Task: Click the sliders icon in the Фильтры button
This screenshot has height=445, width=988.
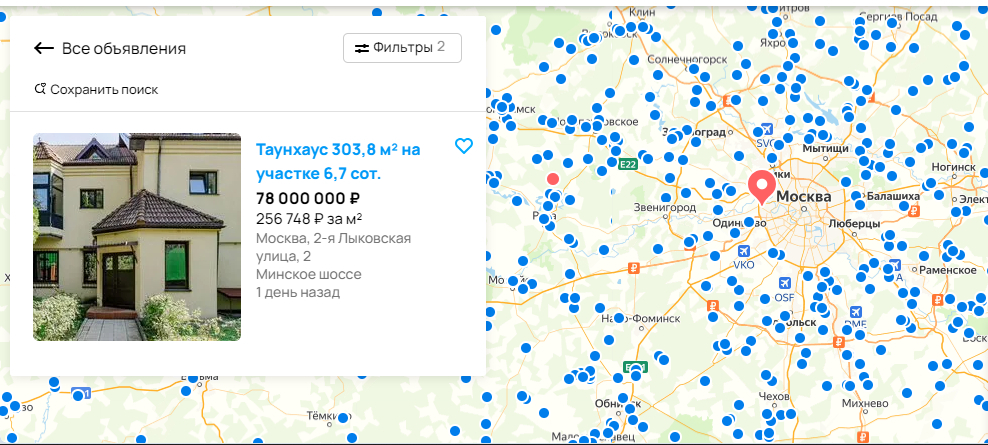Action: tap(361, 48)
